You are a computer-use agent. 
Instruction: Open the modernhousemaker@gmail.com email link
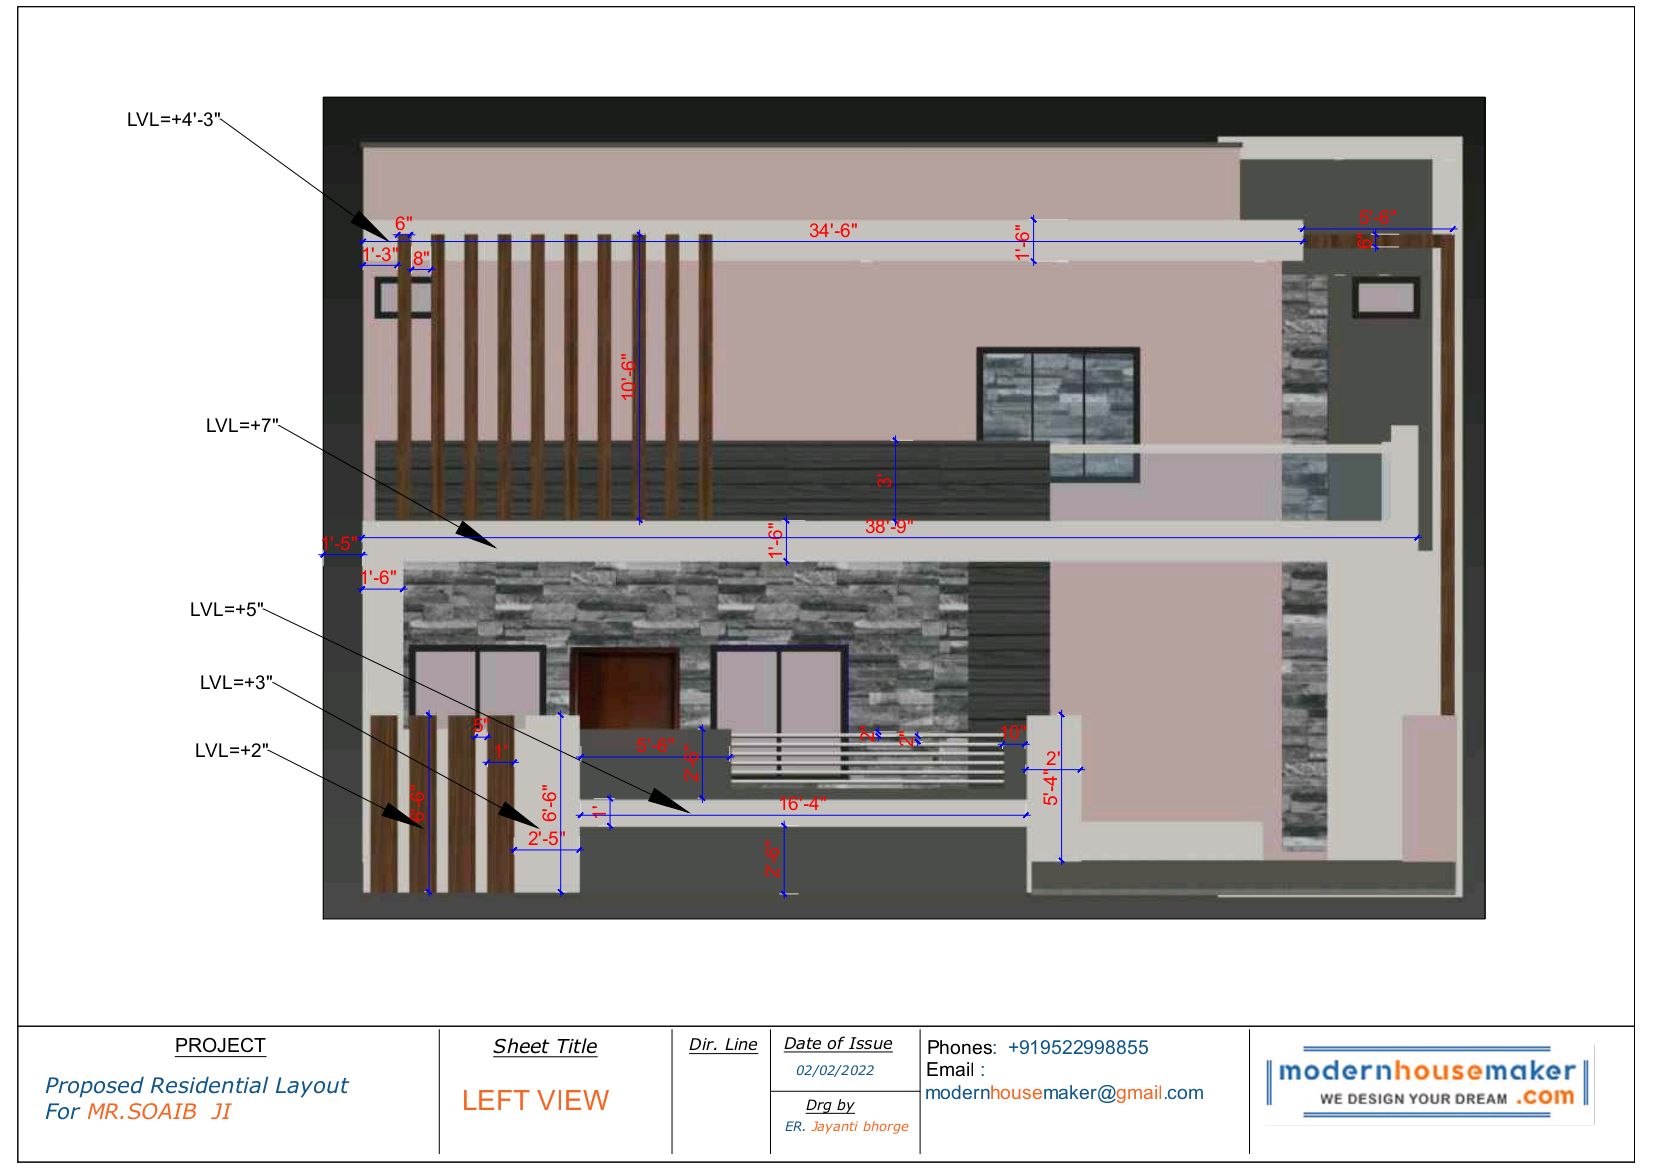[x=1064, y=1094]
